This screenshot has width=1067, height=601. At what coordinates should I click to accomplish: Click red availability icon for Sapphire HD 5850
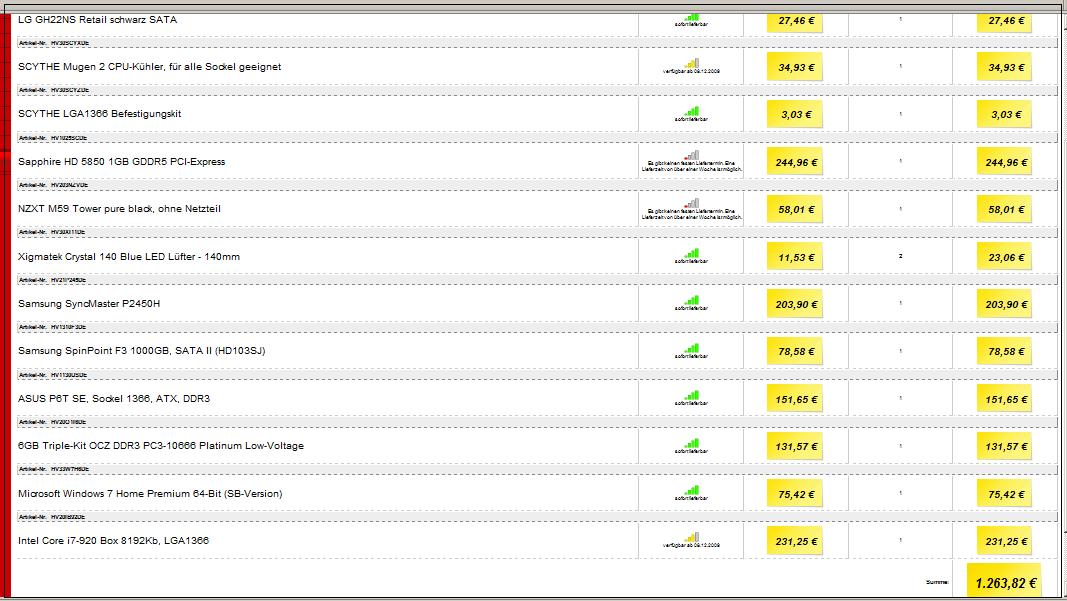[x=691, y=156]
